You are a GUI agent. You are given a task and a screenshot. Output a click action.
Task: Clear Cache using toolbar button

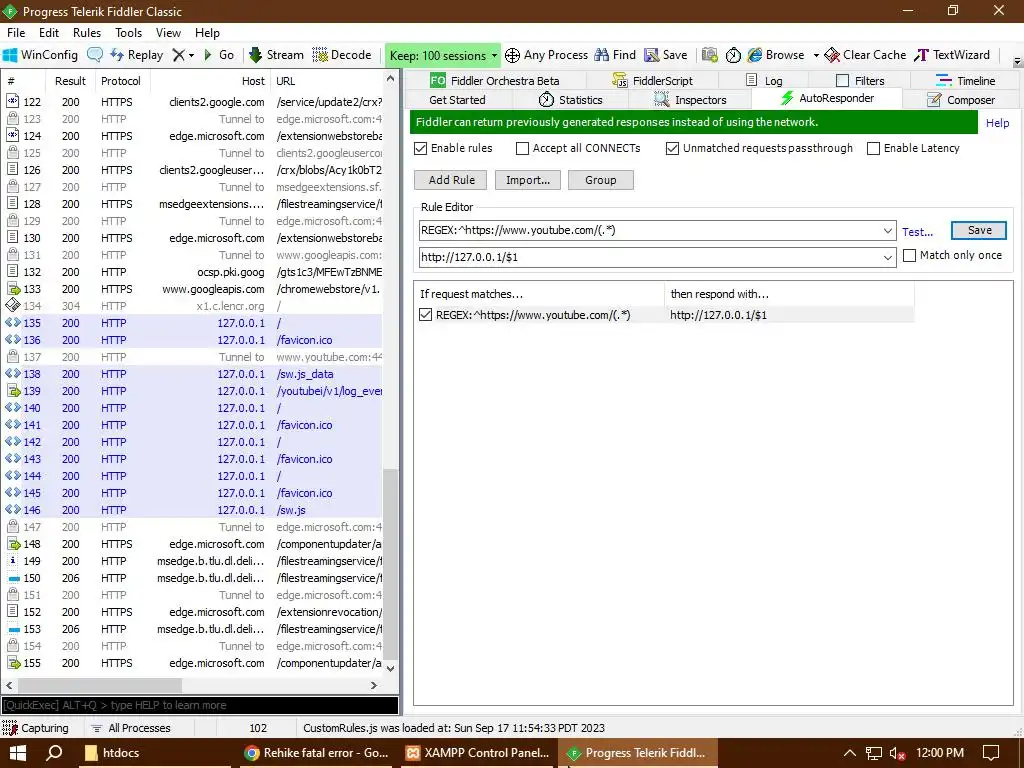tap(865, 55)
